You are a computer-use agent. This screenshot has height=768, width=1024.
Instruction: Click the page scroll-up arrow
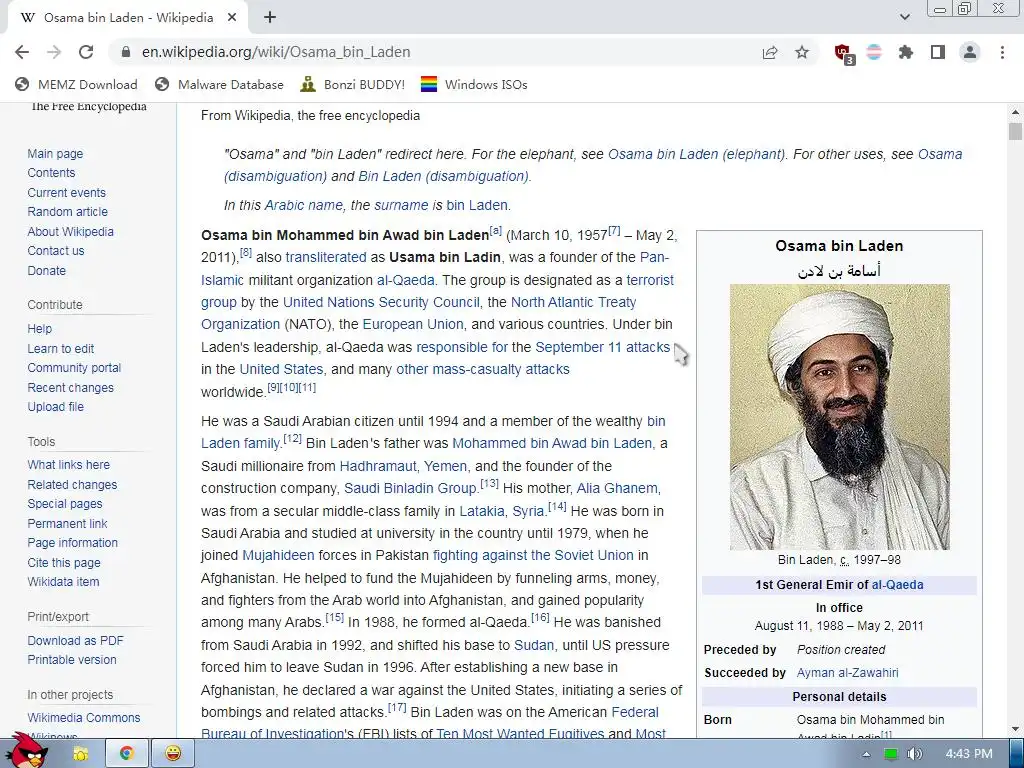pos(1015,113)
